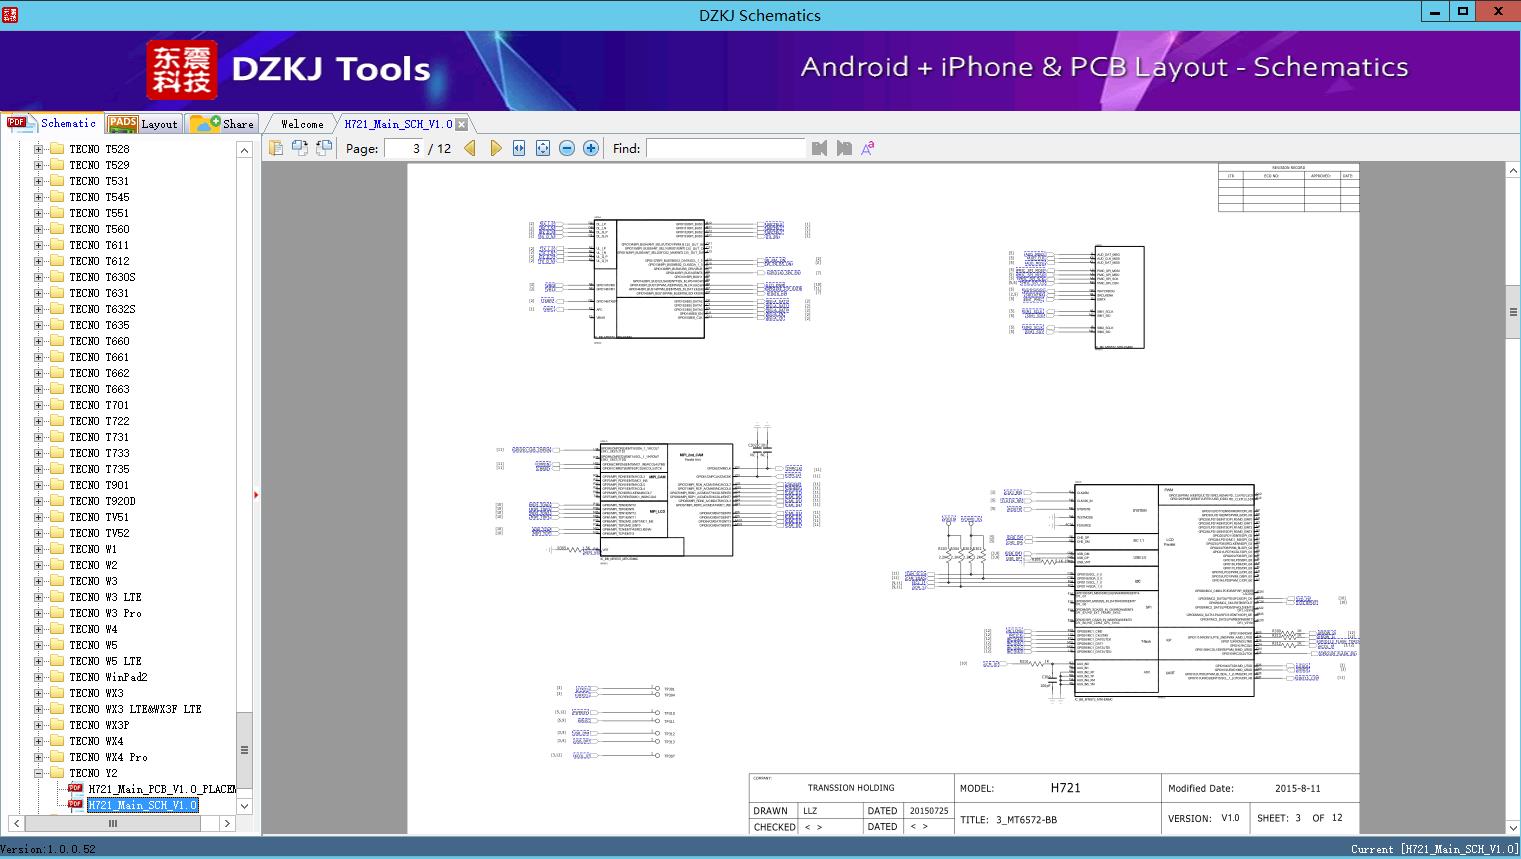Click the Find text field

(725, 148)
